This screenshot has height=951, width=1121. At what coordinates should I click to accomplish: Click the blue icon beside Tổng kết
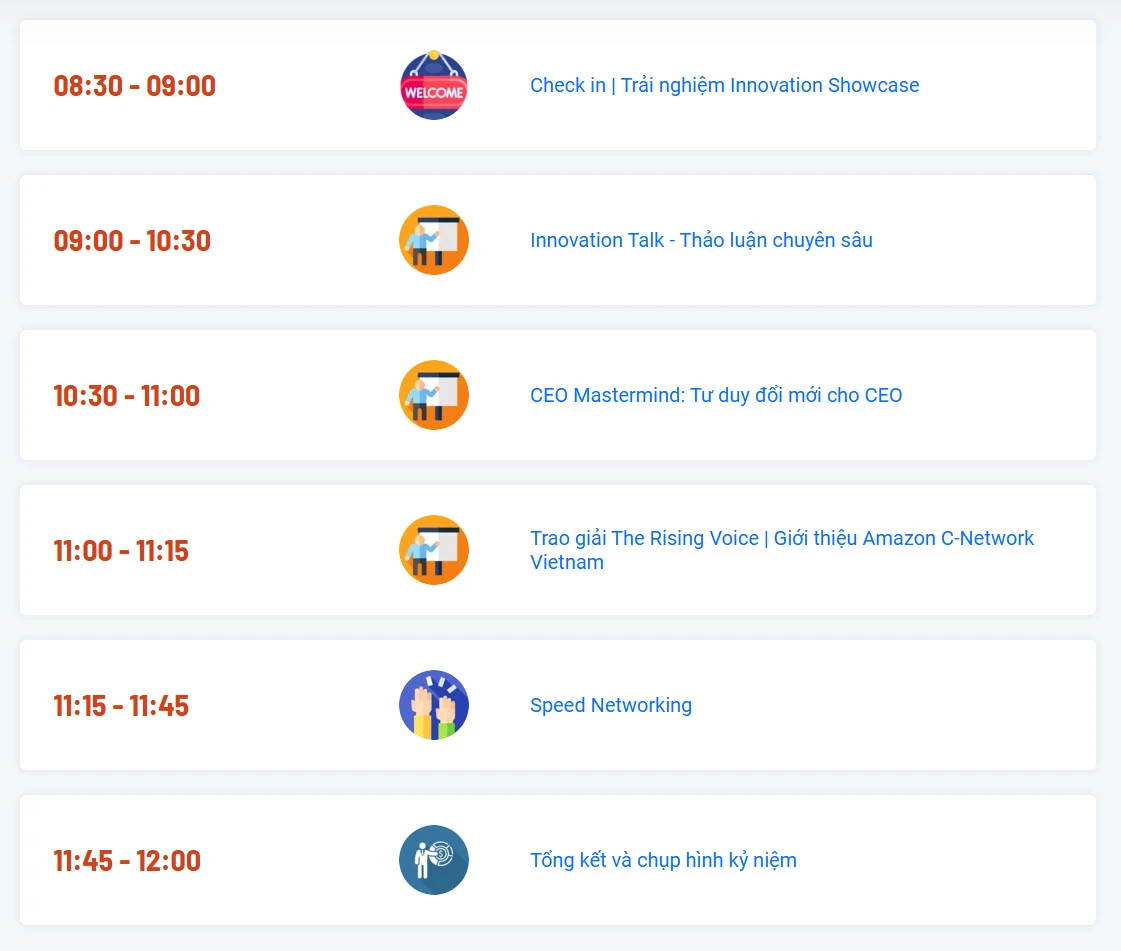pos(433,860)
